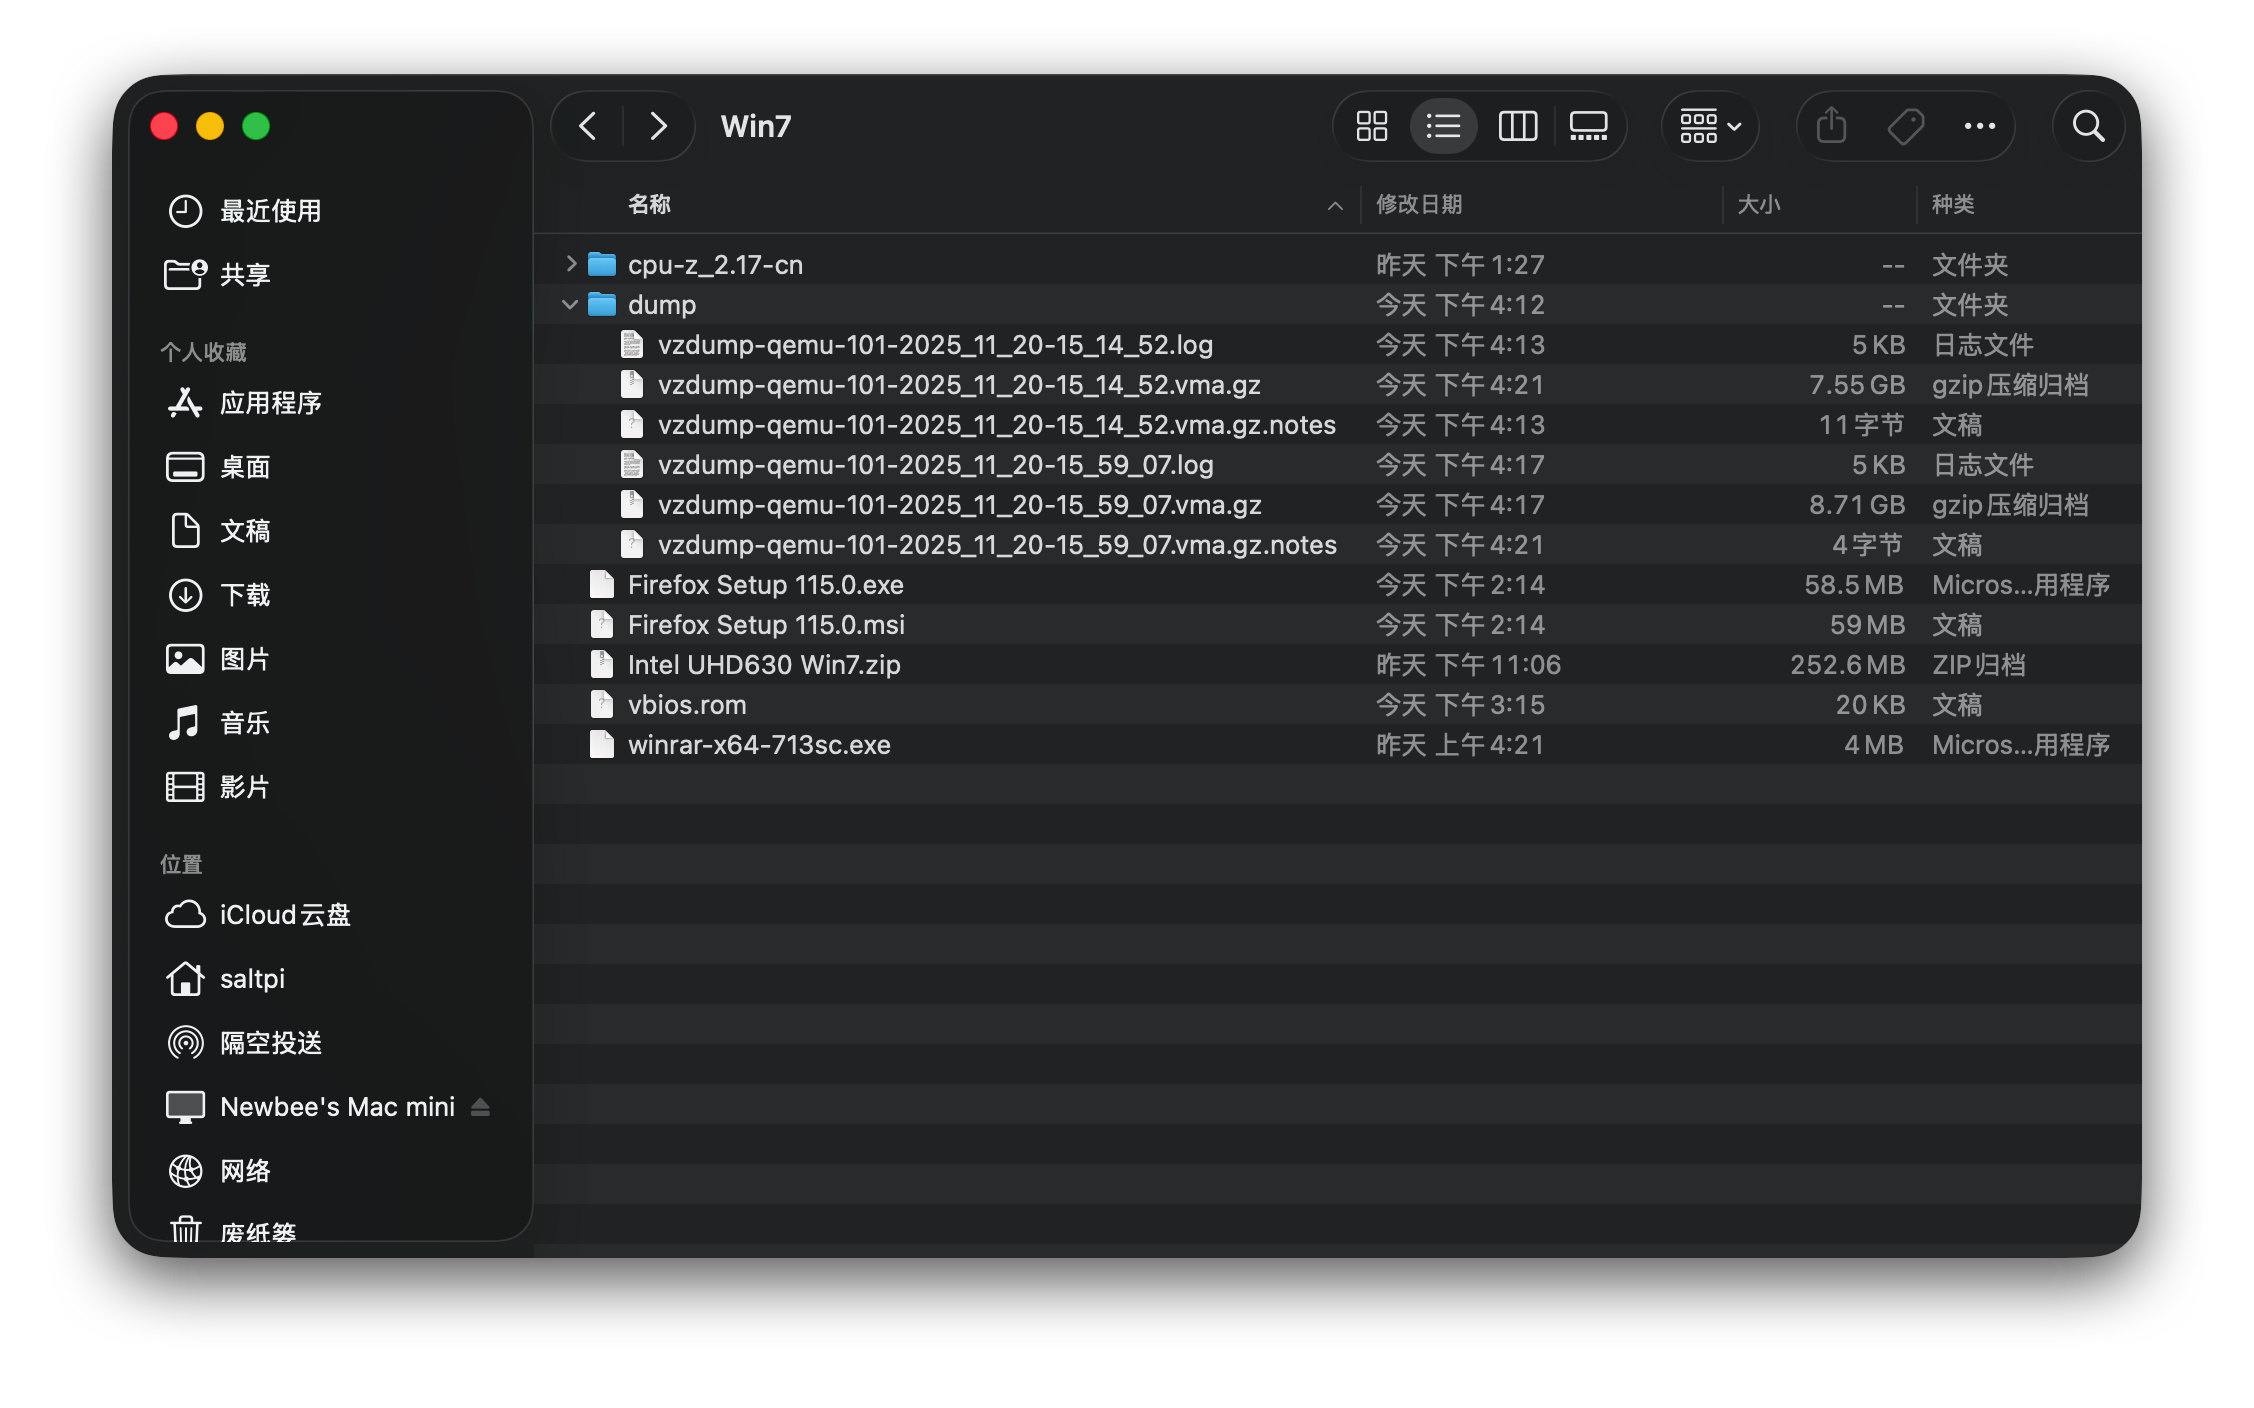Image resolution: width=2254 pixels, height=1408 pixels.
Task: Switch to gallery view
Action: (1588, 126)
